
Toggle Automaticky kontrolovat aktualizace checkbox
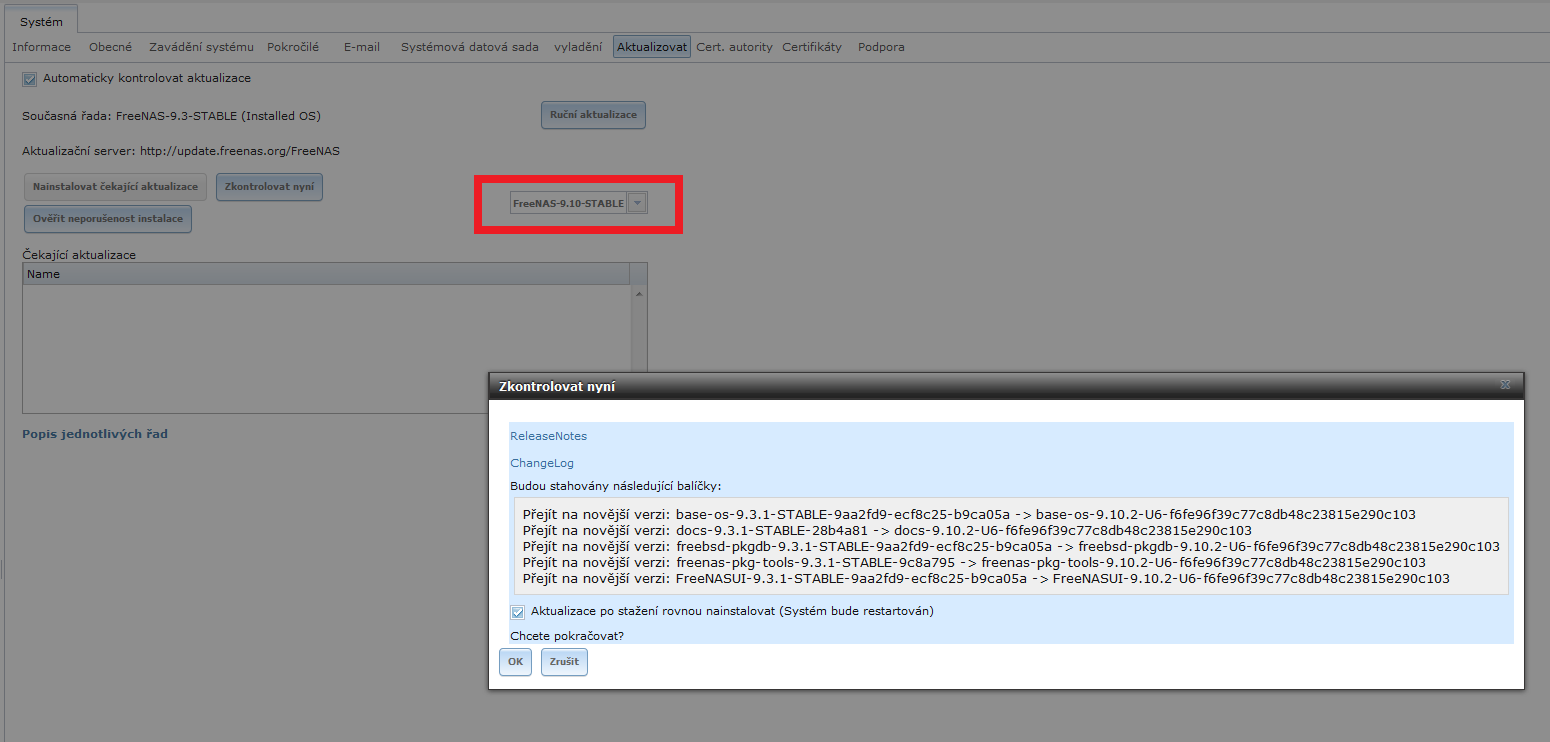click(x=29, y=78)
